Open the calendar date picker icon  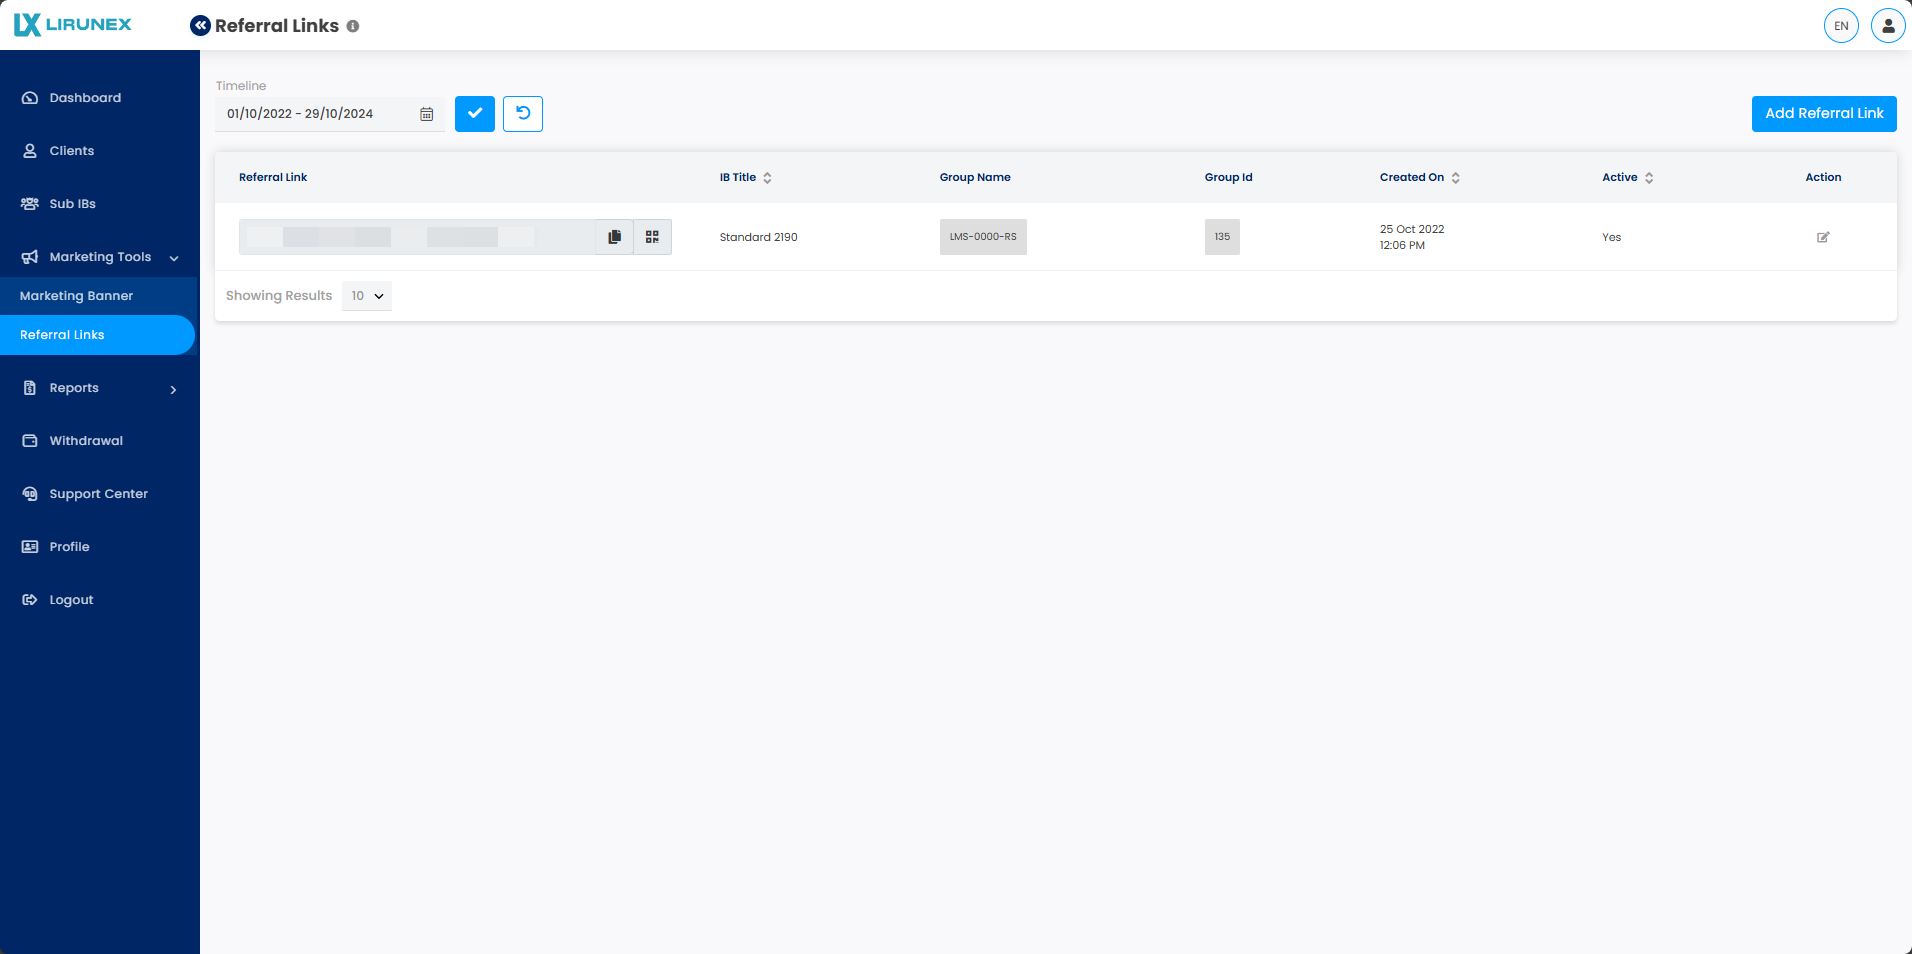pos(427,114)
